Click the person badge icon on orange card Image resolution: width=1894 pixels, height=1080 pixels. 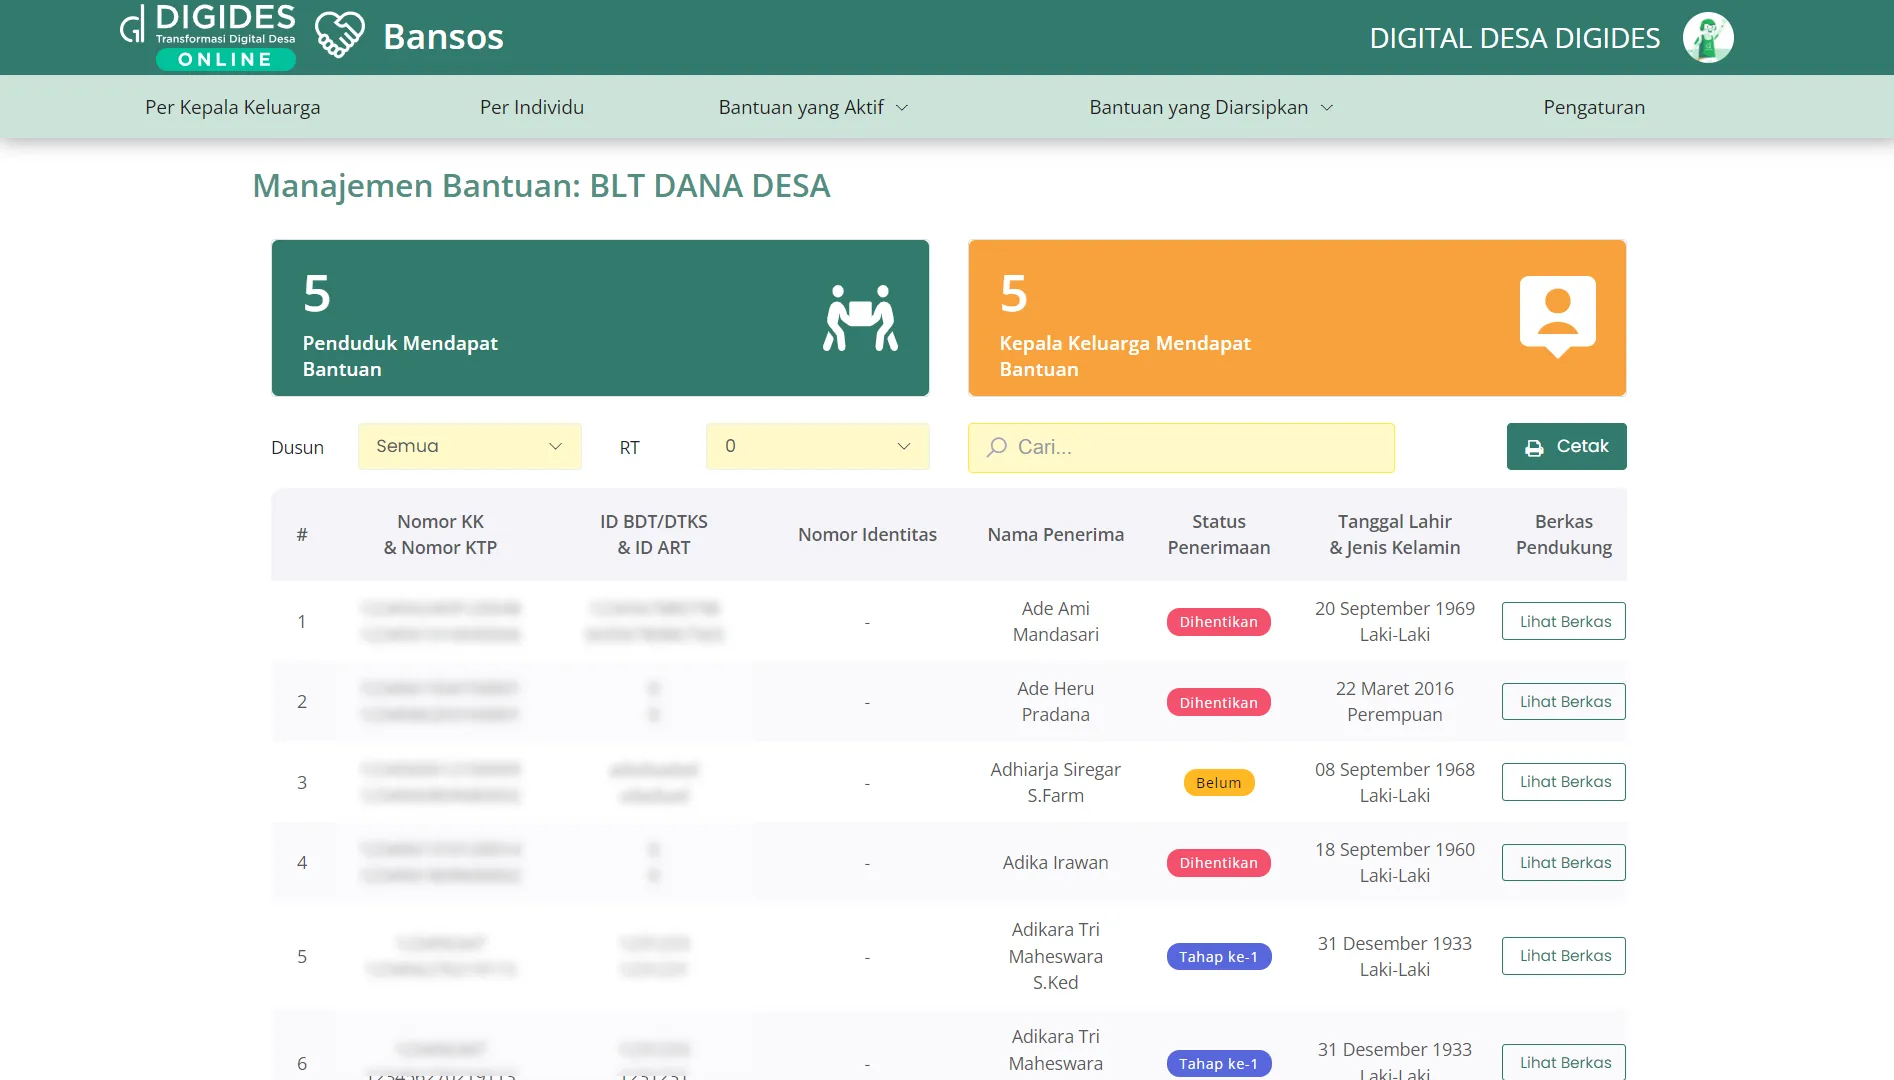[1557, 317]
